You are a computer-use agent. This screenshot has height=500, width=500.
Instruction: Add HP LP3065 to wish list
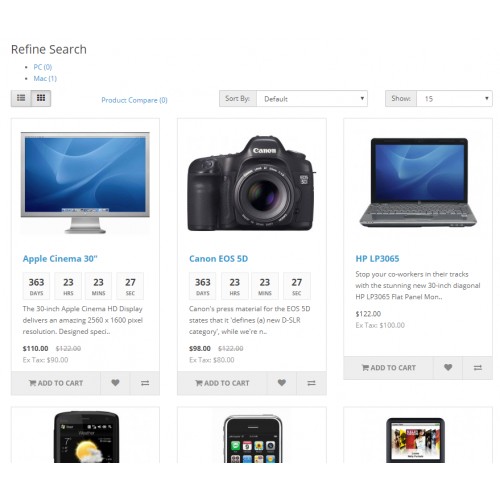pyautogui.click(x=448, y=368)
